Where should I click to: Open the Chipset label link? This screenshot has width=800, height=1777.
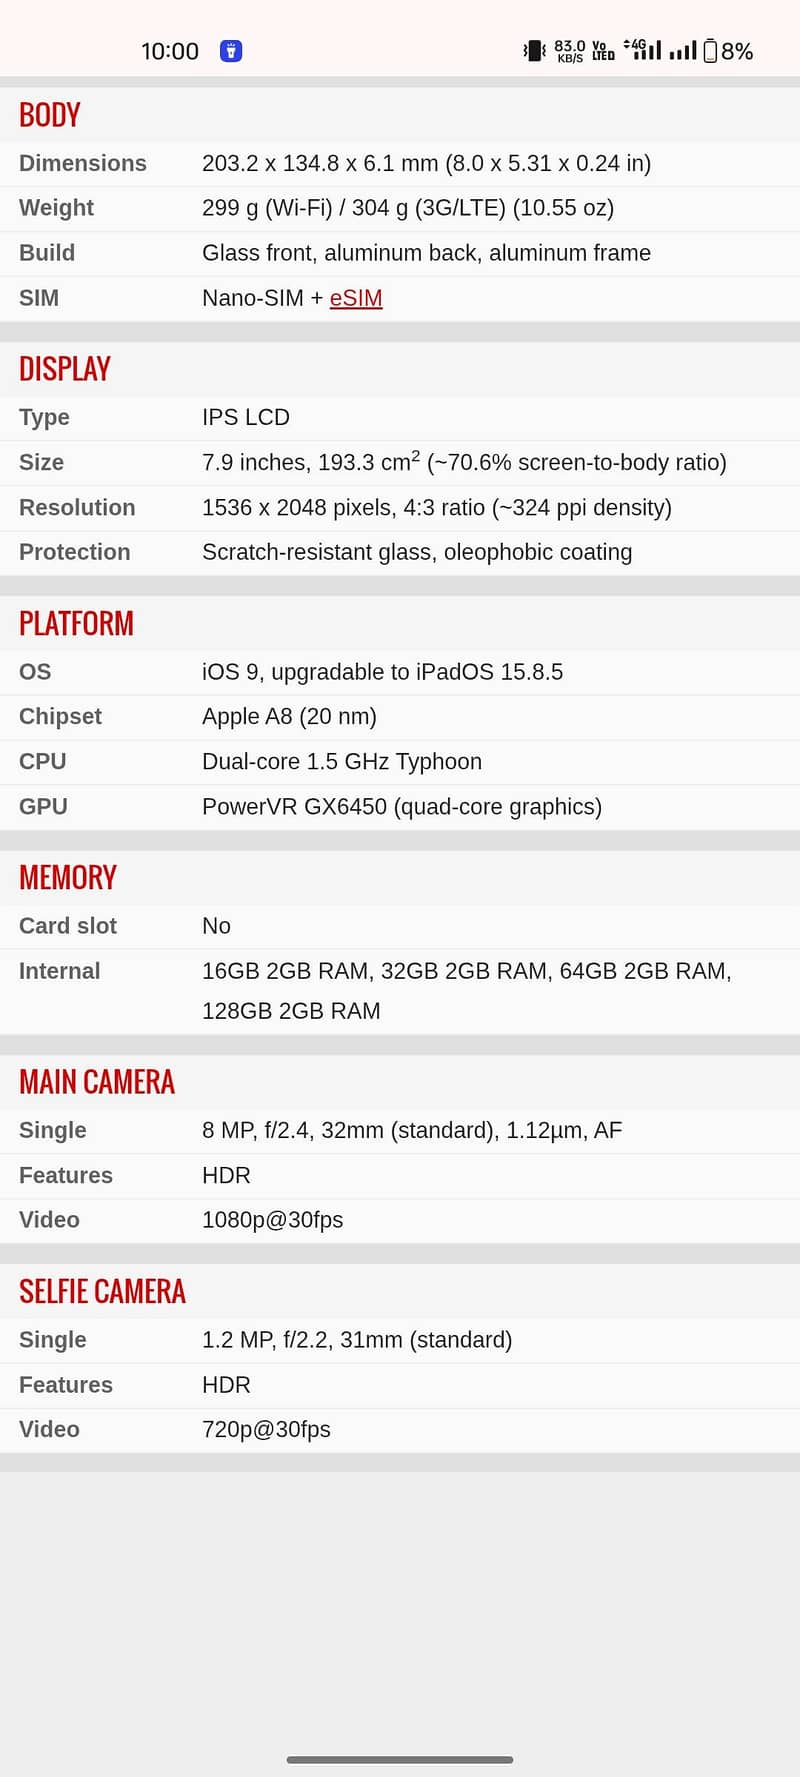pos(60,717)
